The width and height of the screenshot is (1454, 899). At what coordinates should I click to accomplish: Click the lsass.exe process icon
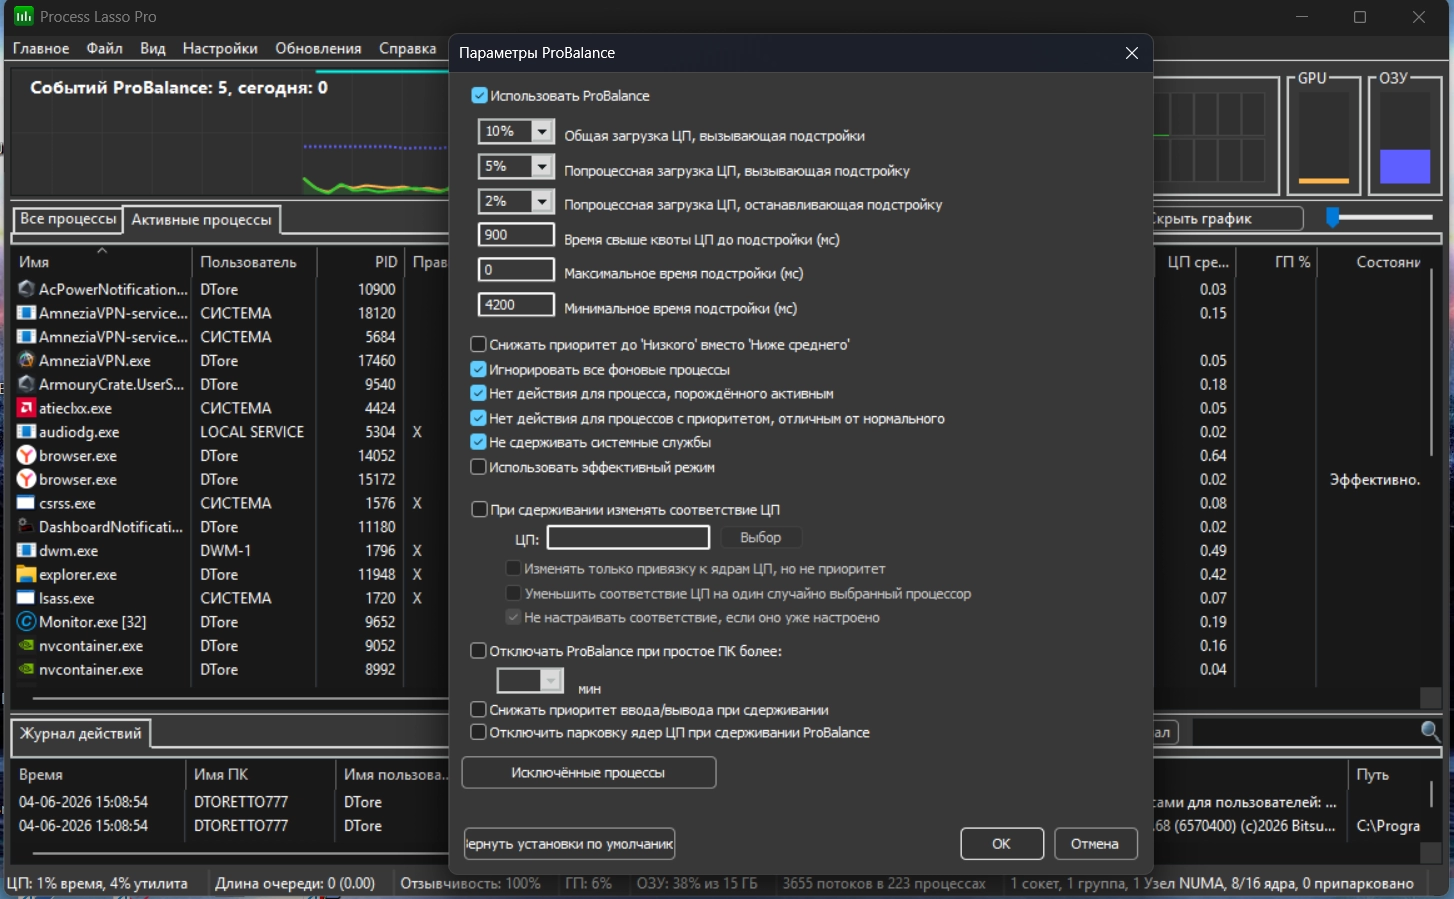[x=27, y=598]
